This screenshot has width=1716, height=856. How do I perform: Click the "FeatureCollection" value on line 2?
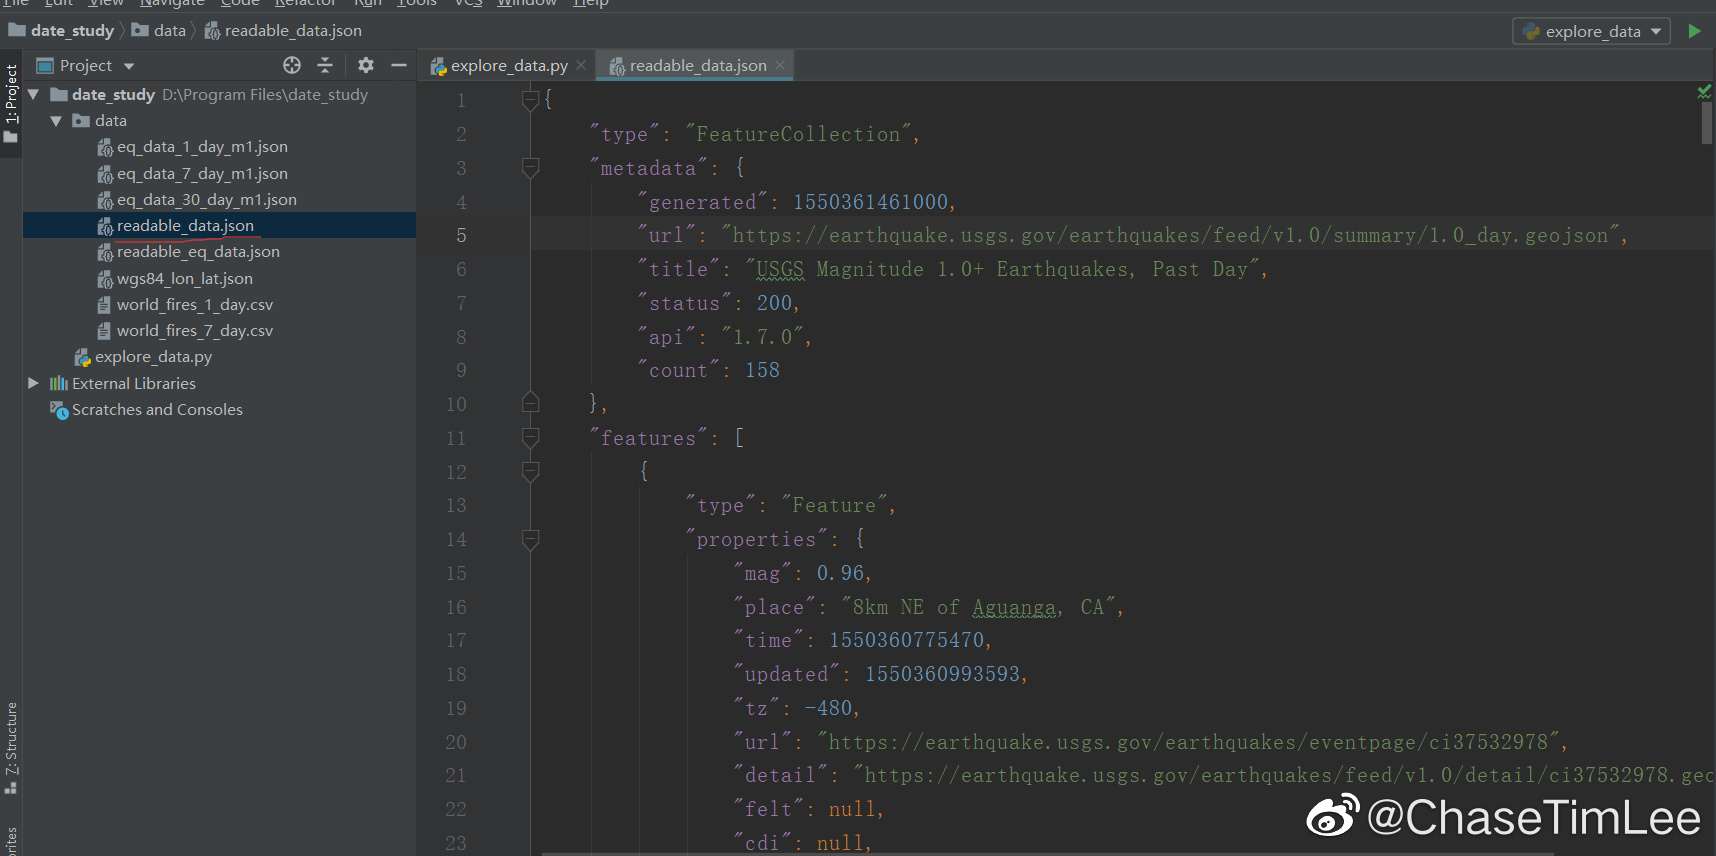(798, 134)
